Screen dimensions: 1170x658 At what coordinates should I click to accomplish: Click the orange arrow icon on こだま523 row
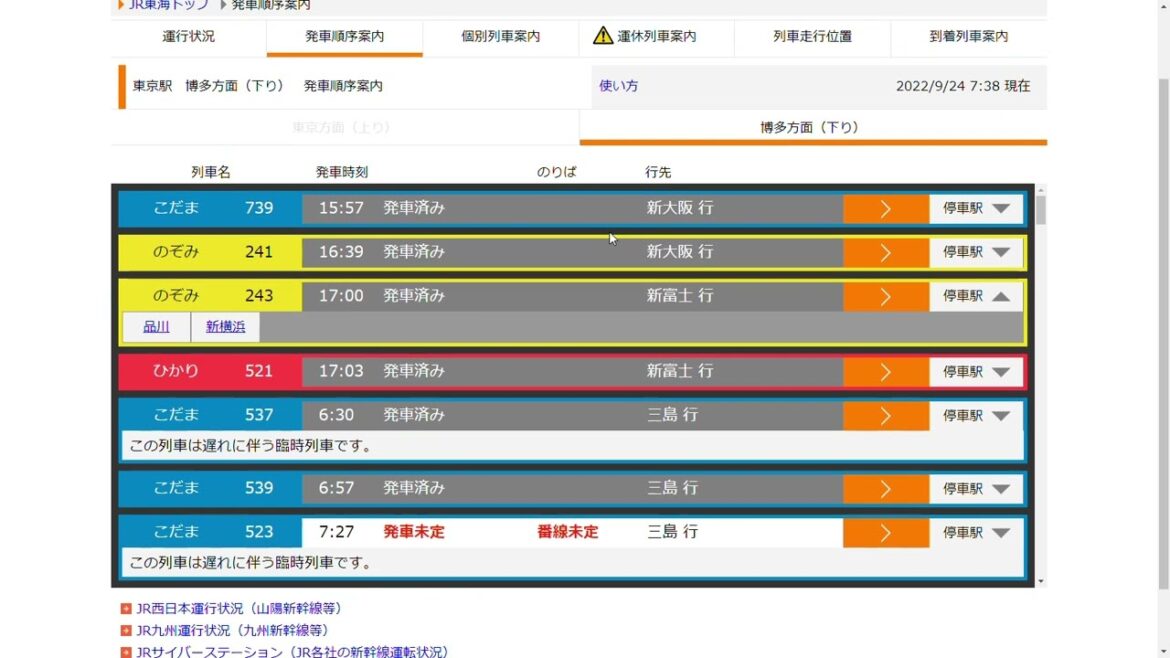(886, 531)
